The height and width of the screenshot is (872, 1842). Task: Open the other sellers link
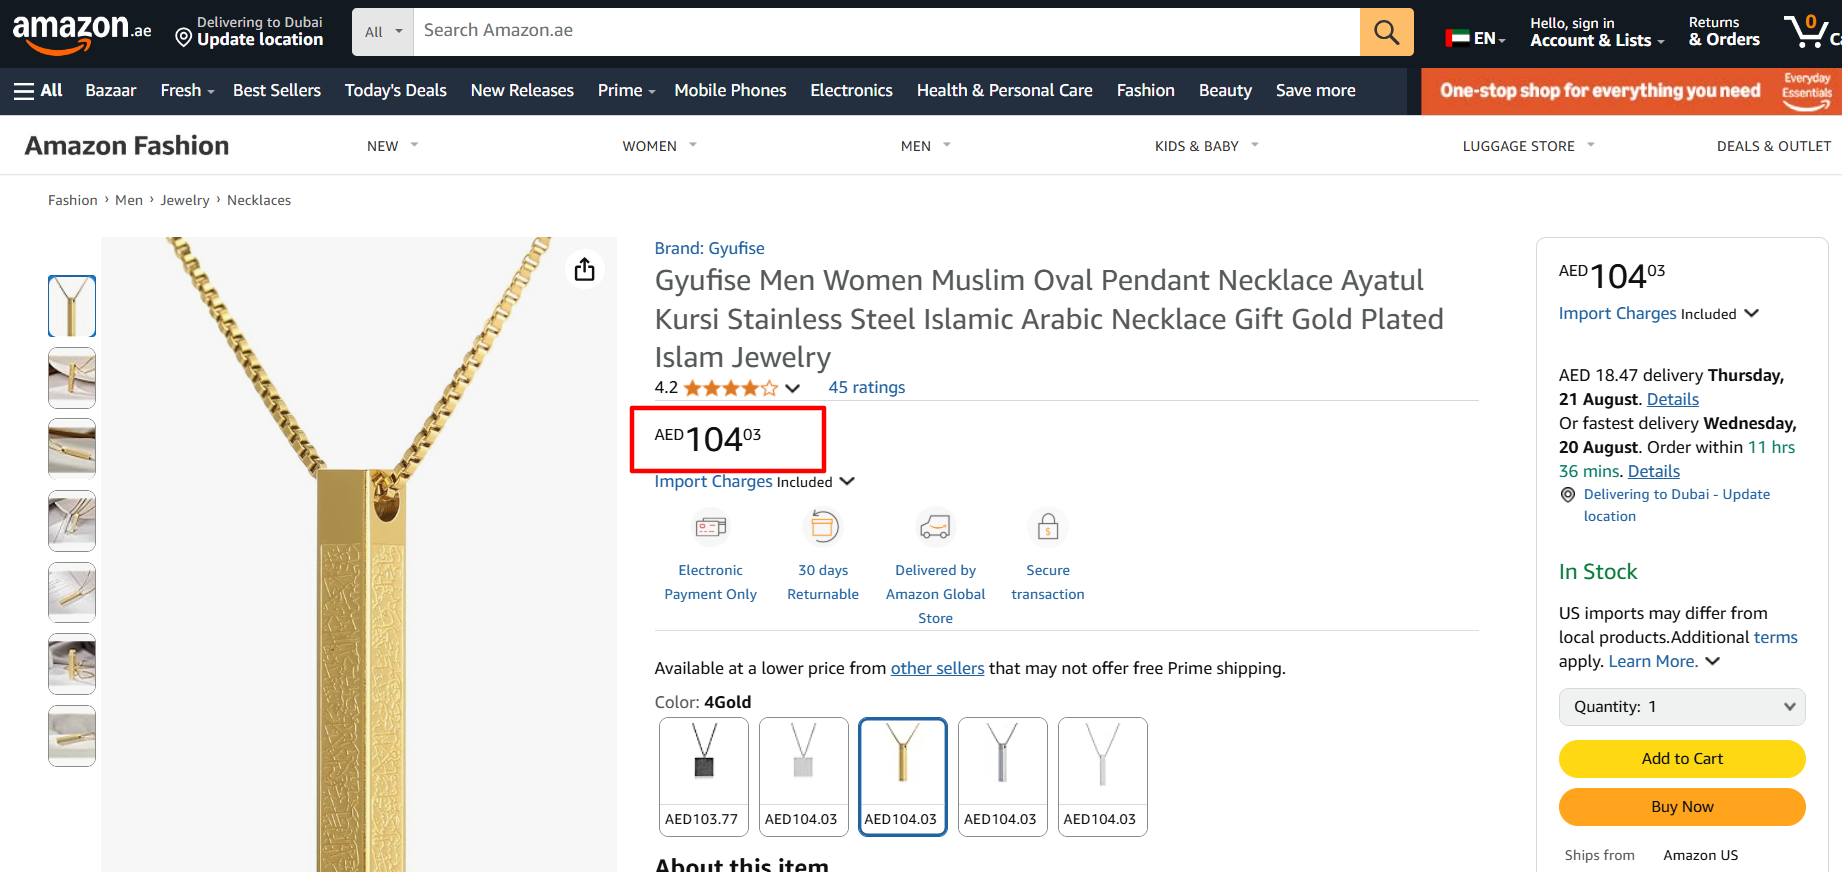[x=937, y=668]
